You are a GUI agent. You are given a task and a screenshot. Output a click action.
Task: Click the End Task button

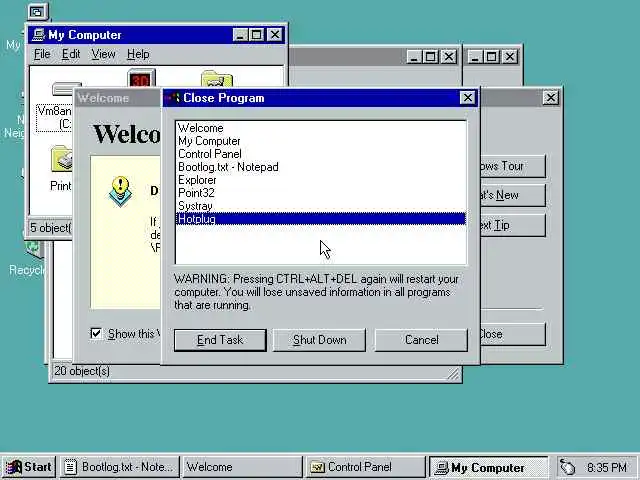[x=220, y=340]
